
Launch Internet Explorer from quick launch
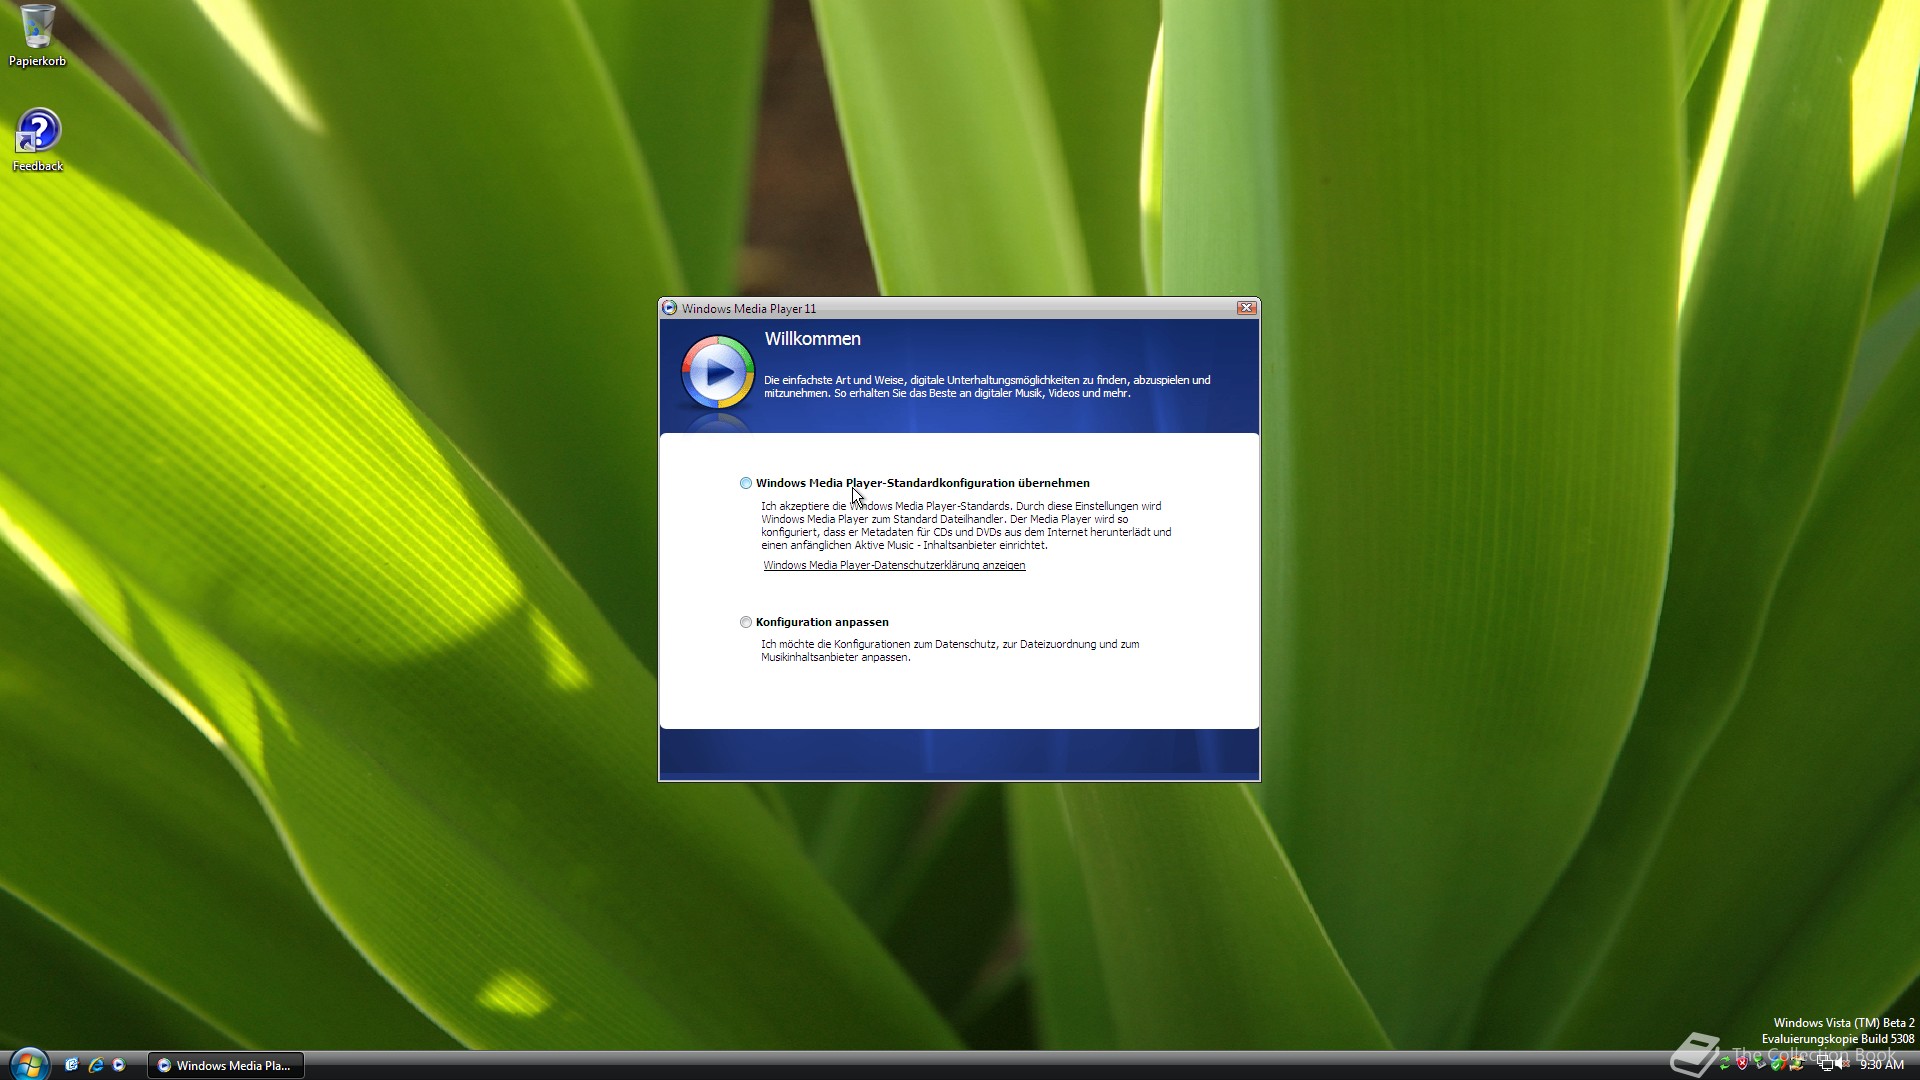pos(96,1065)
